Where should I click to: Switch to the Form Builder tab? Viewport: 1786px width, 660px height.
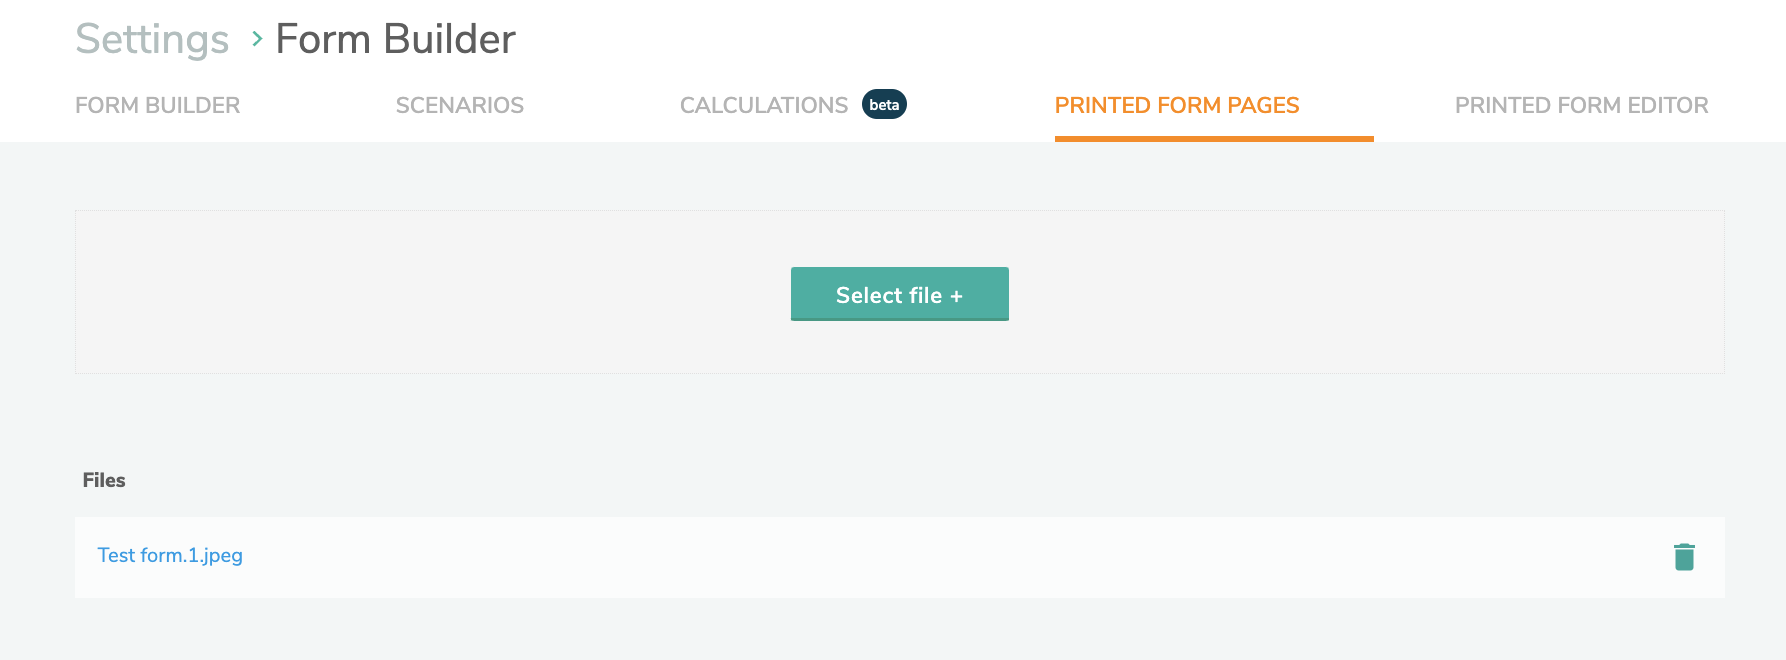point(157,105)
